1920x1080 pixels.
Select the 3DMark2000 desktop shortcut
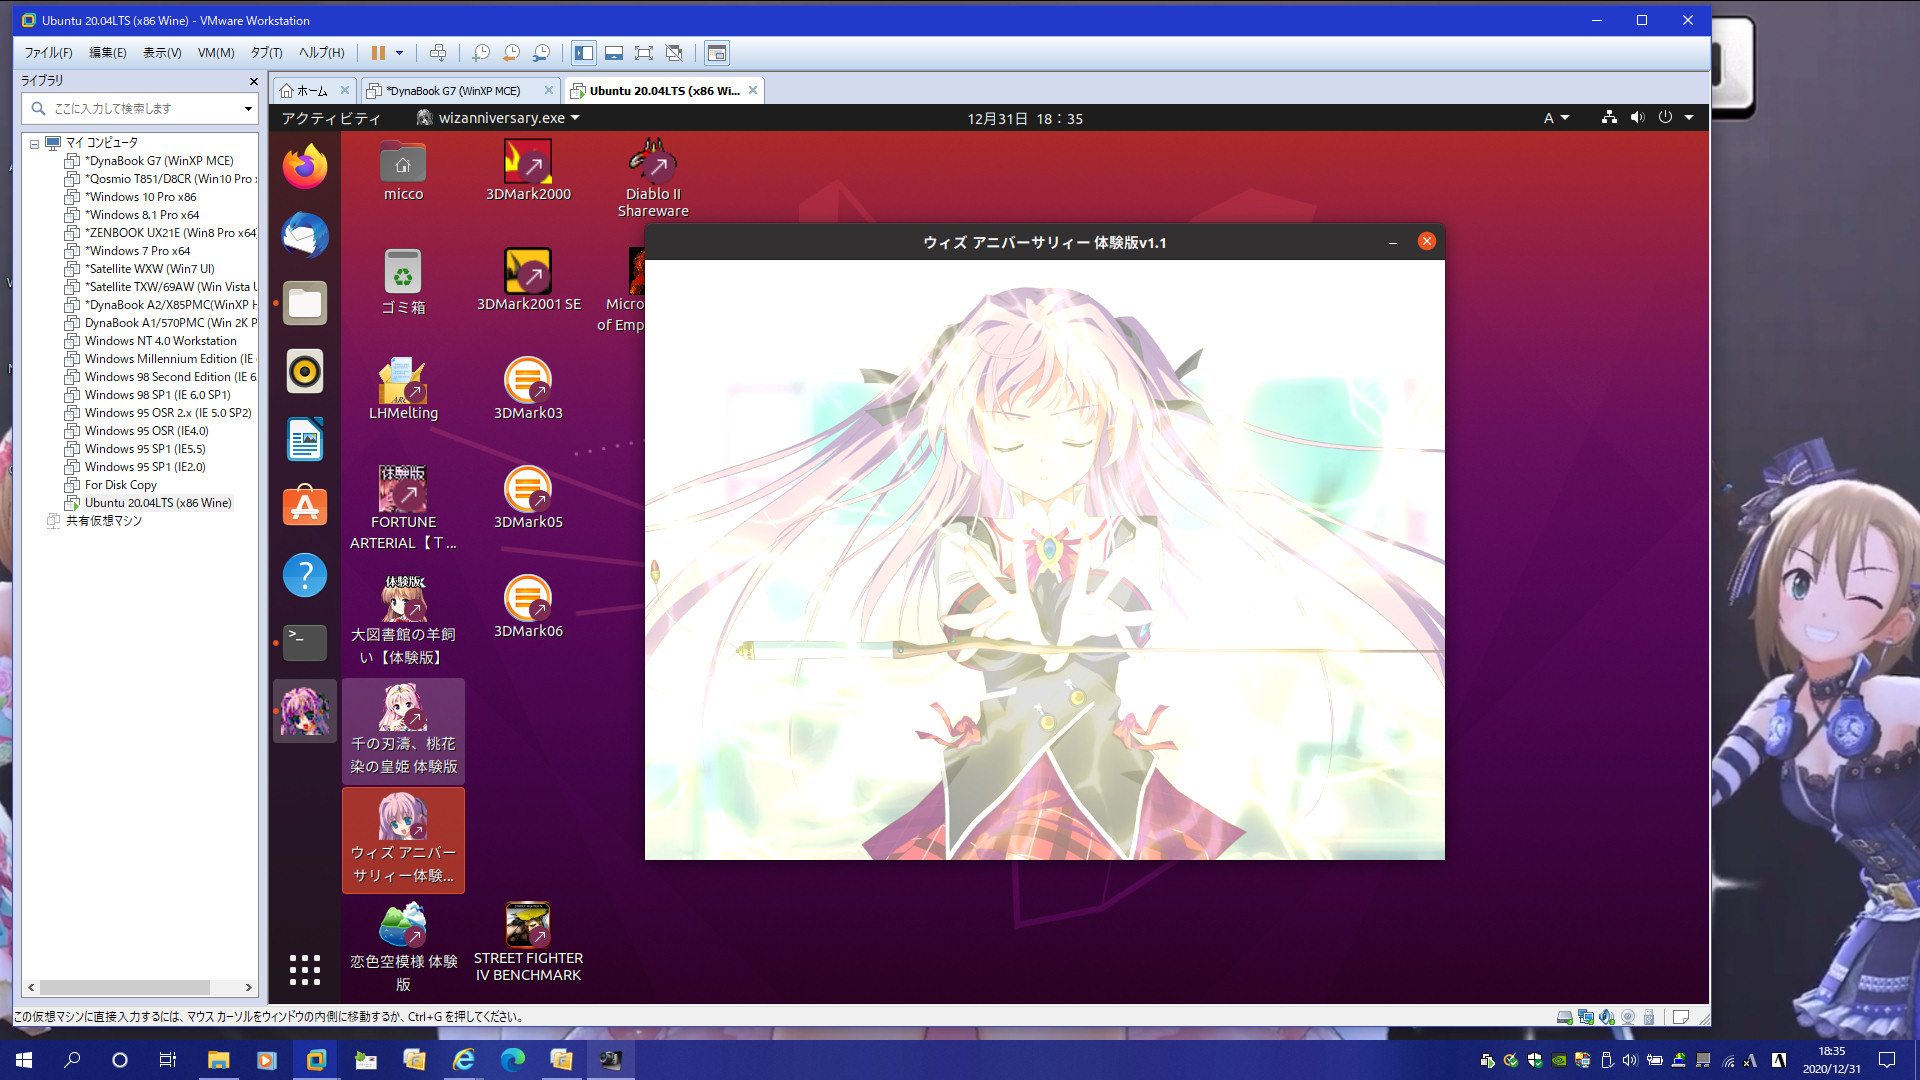pos(528,172)
